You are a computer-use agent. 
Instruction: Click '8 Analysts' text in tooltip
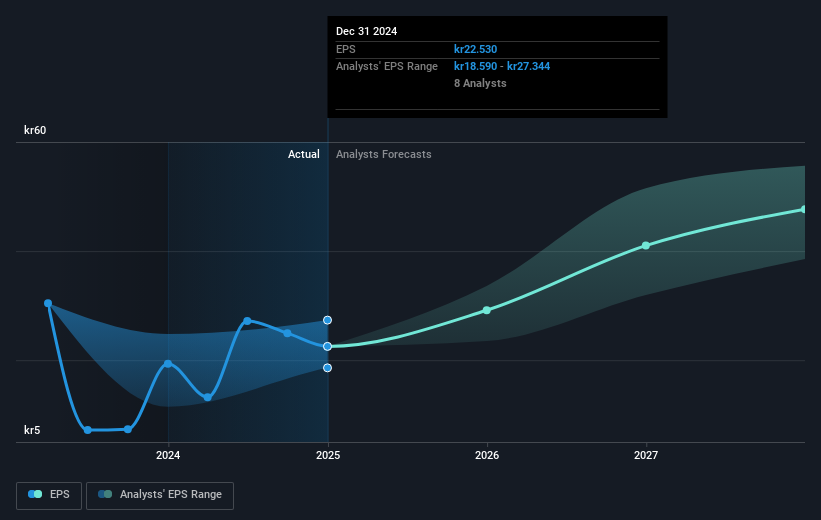480,83
